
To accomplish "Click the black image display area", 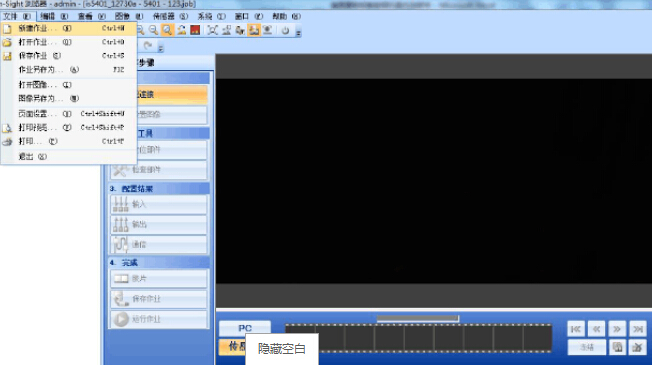I will pyautogui.click(x=434, y=181).
